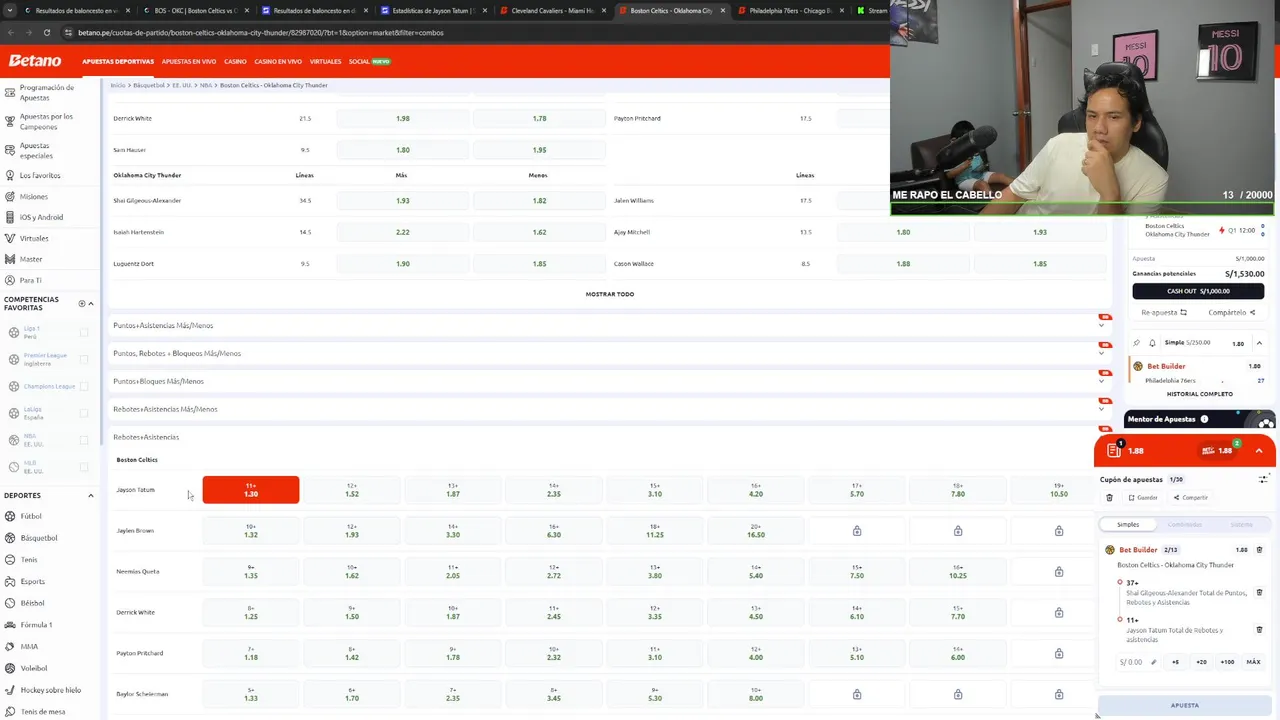
Task: Collapse the Simple S/250.00 bet chevron
Action: point(1259,343)
